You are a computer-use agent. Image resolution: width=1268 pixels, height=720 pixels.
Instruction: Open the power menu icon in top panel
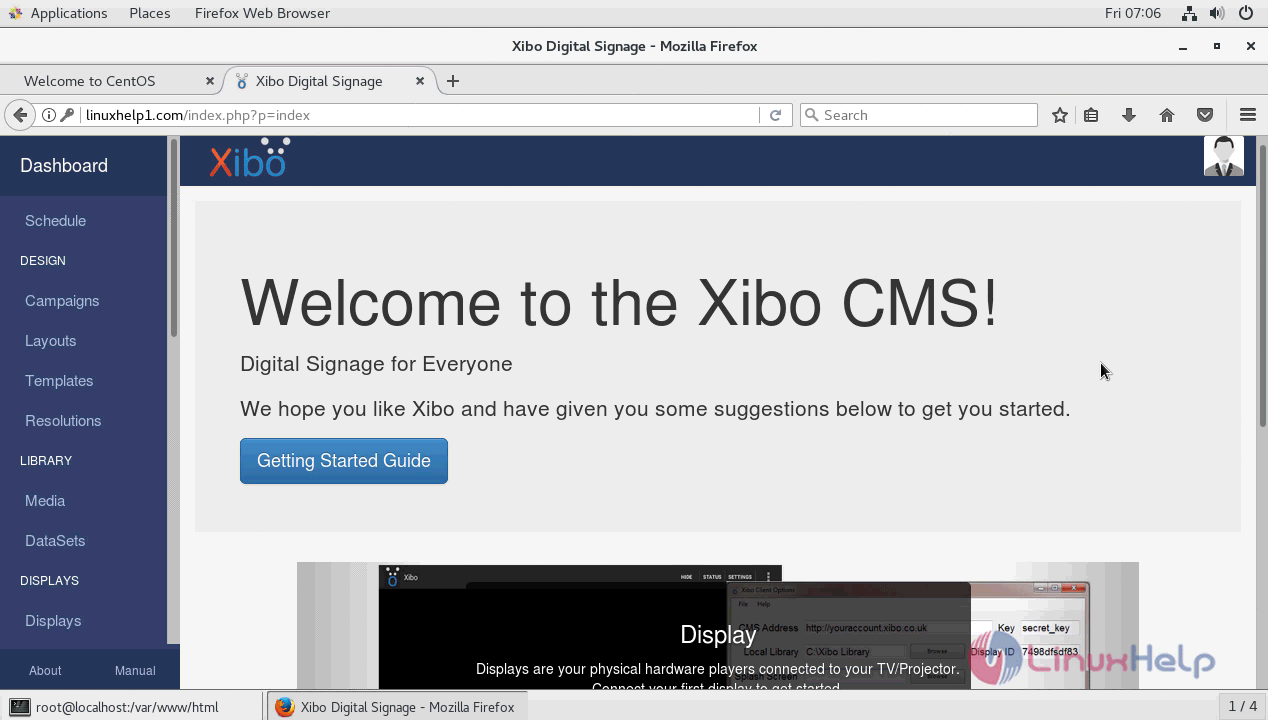click(1246, 13)
